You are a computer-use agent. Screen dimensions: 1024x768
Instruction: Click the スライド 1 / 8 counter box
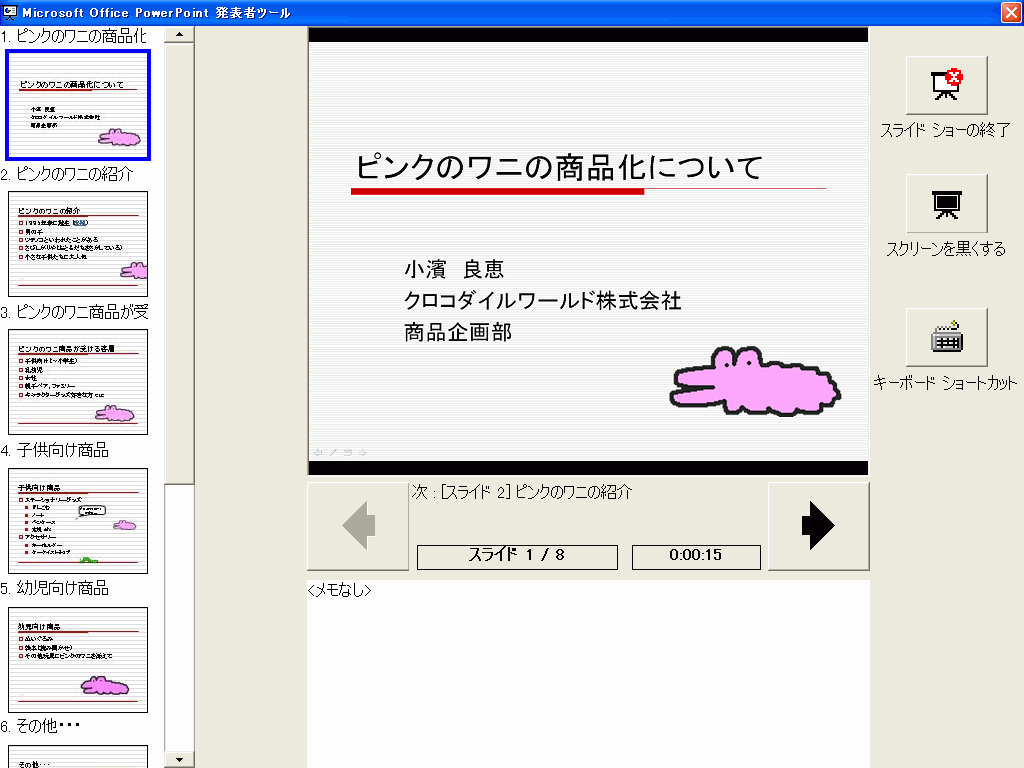pyautogui.click(x=517, y=556)
